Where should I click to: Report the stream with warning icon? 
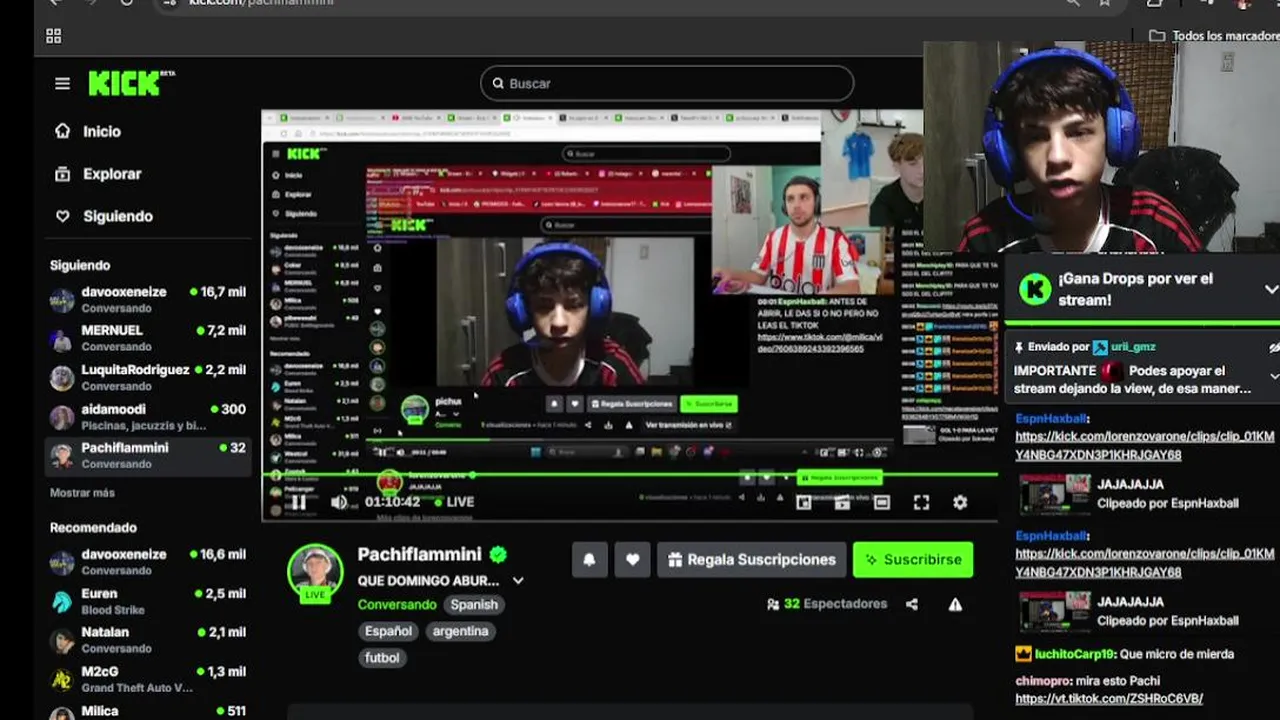pos(956,604)
